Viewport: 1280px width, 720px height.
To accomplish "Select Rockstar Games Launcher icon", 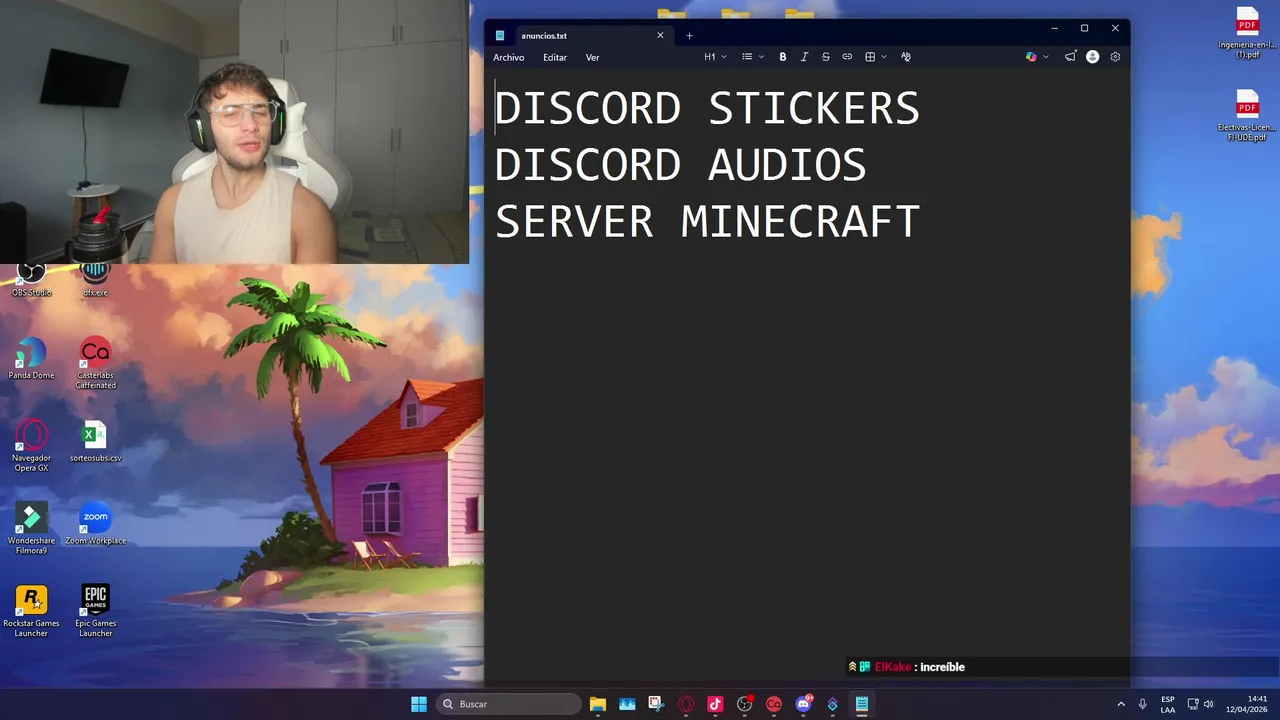I will (x=31, y=610).
